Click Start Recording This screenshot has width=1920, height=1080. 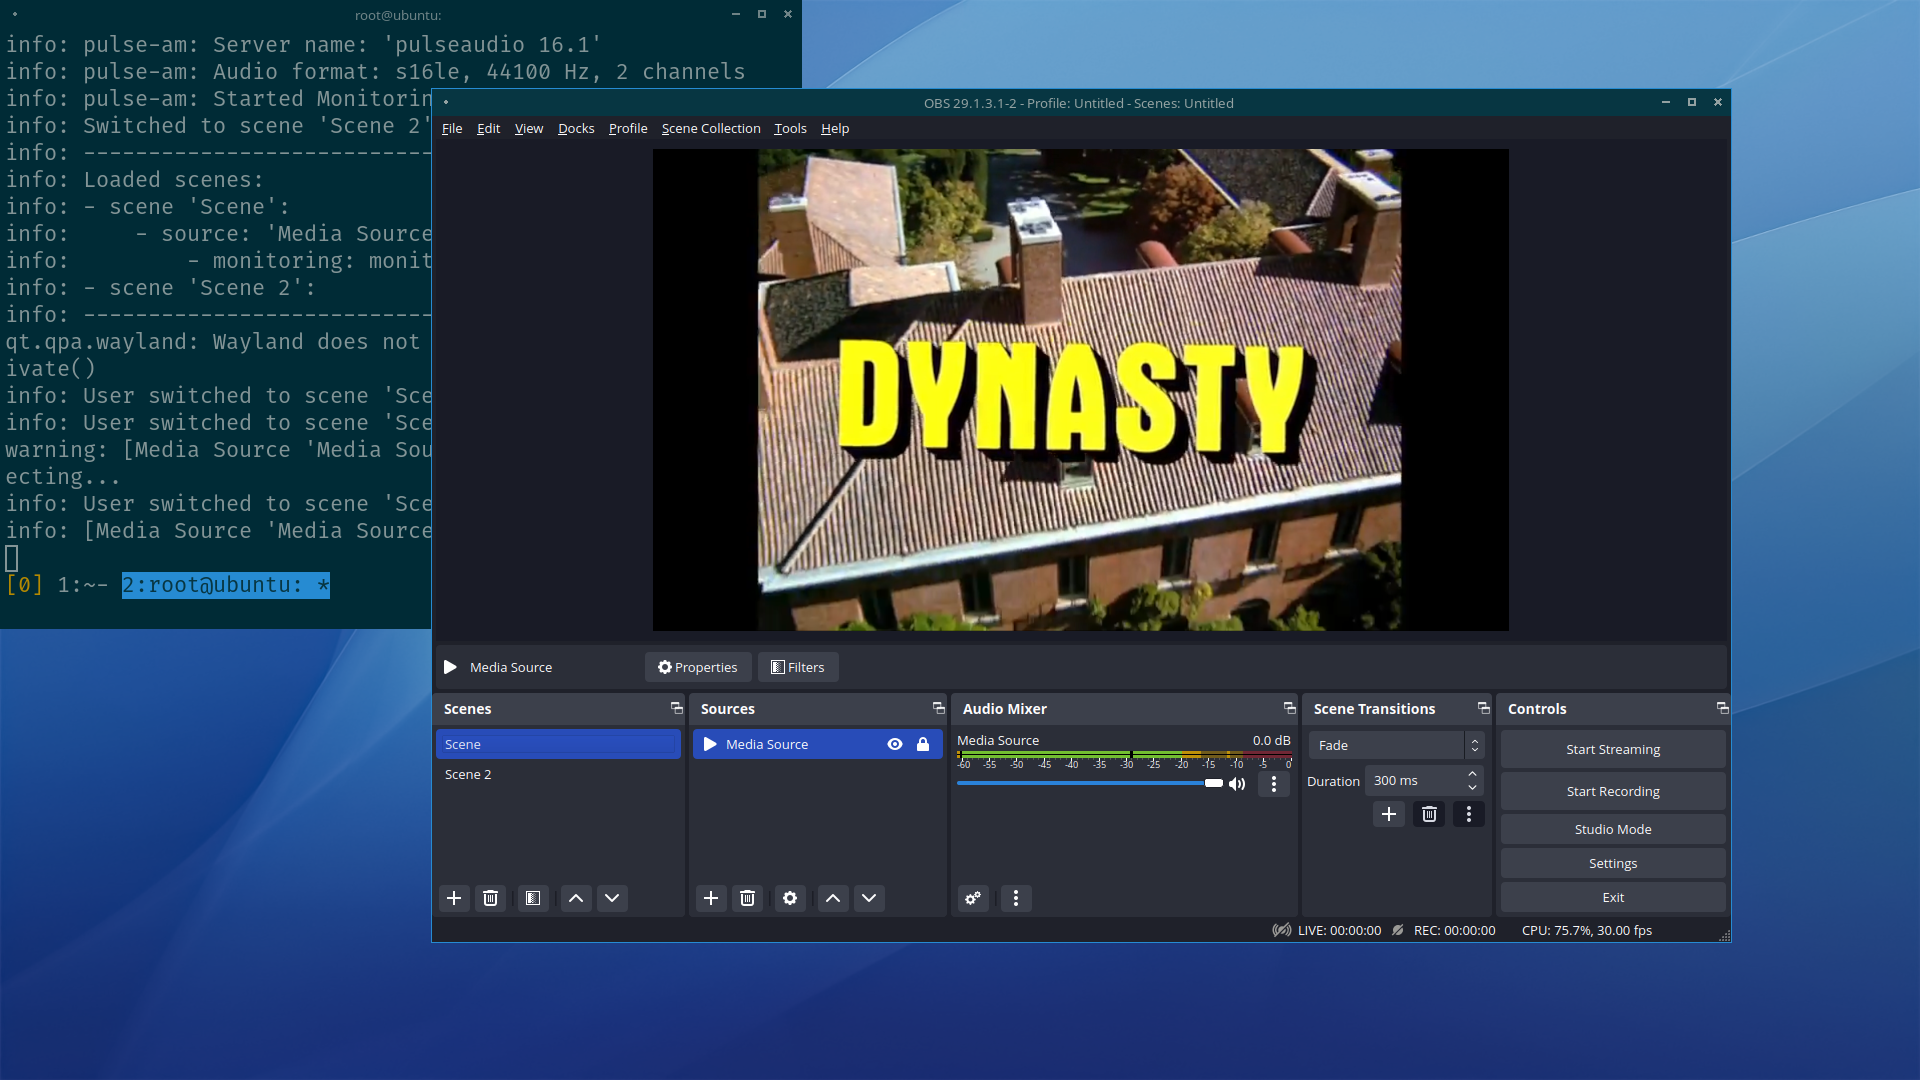1613,791
